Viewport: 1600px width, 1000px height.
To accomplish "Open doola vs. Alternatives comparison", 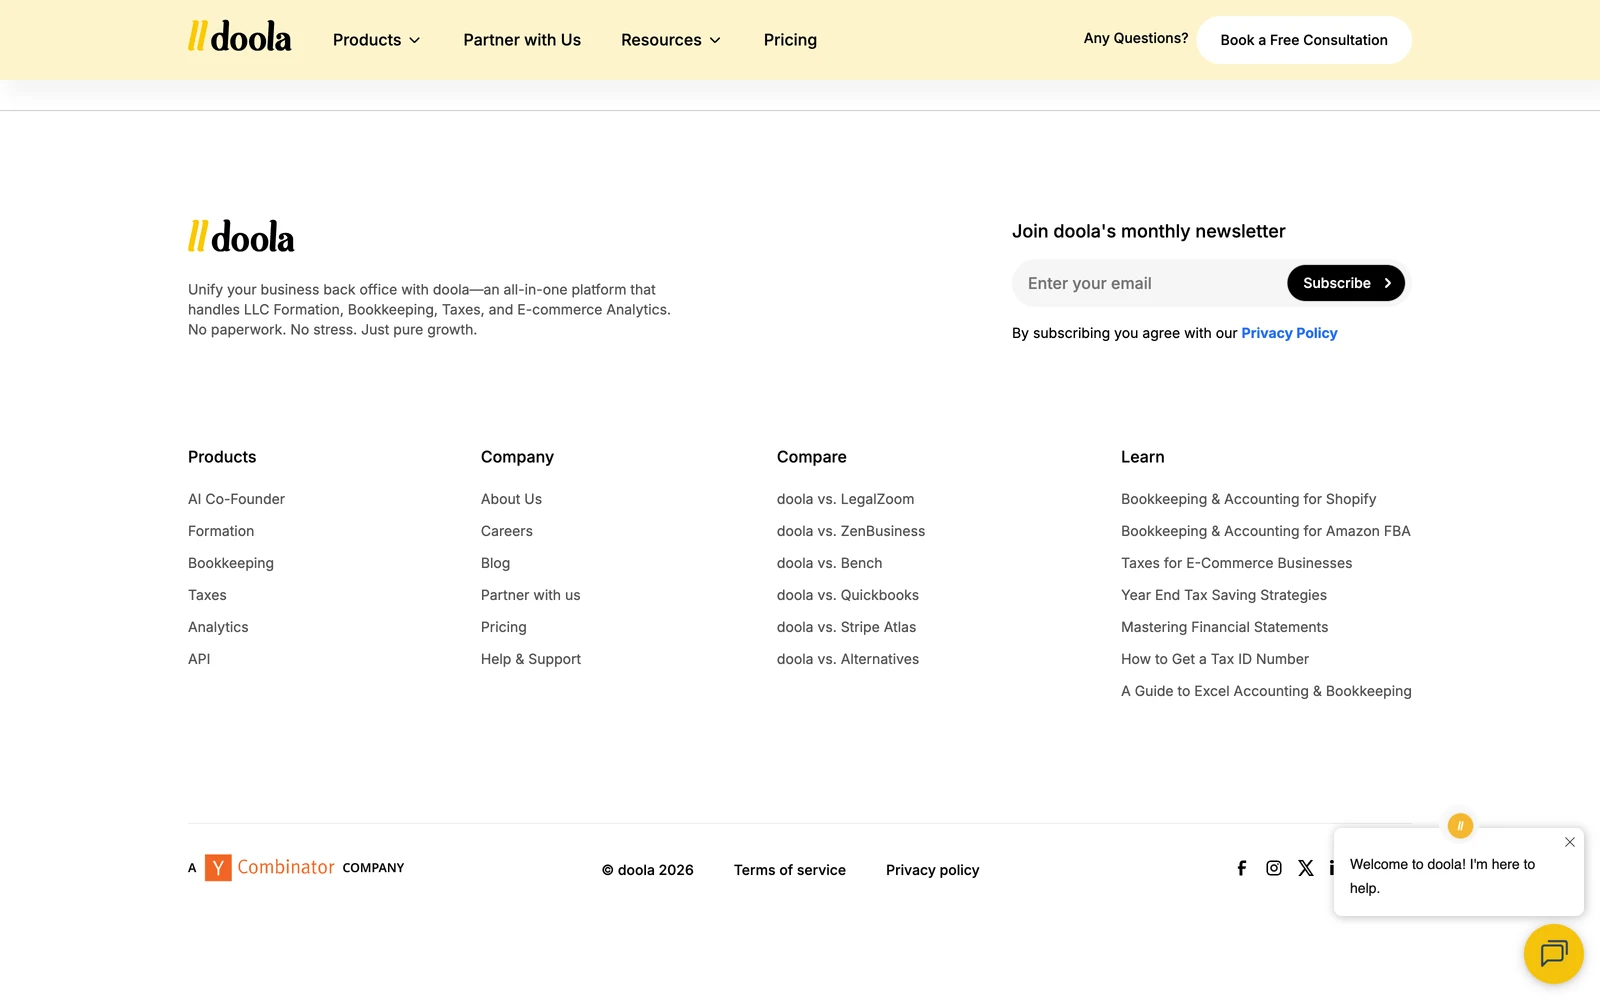I will coord(848,659).
